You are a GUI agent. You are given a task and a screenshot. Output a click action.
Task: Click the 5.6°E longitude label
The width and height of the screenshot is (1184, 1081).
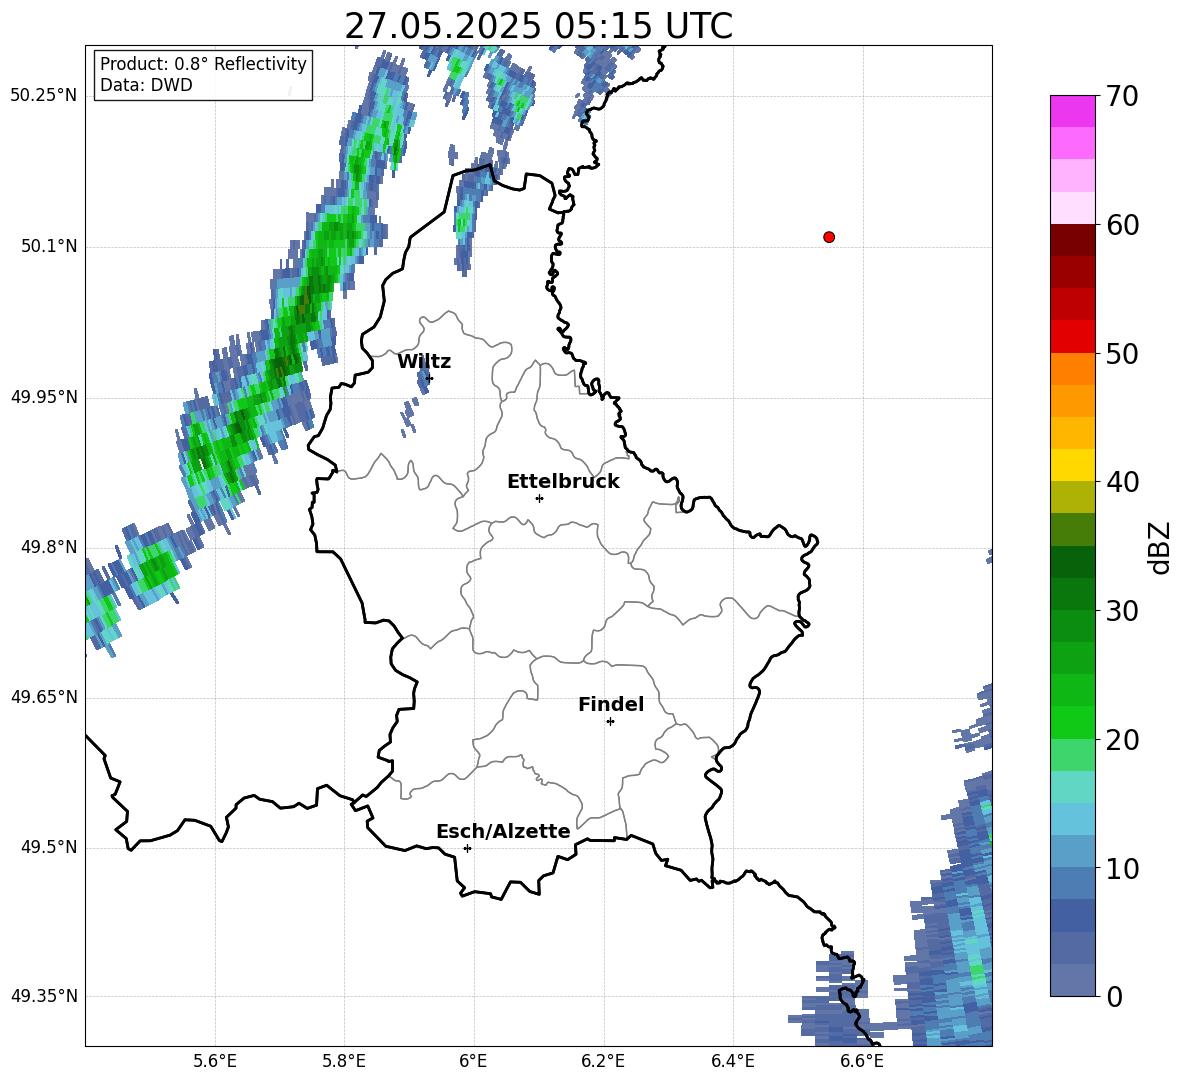[215, 1061]
